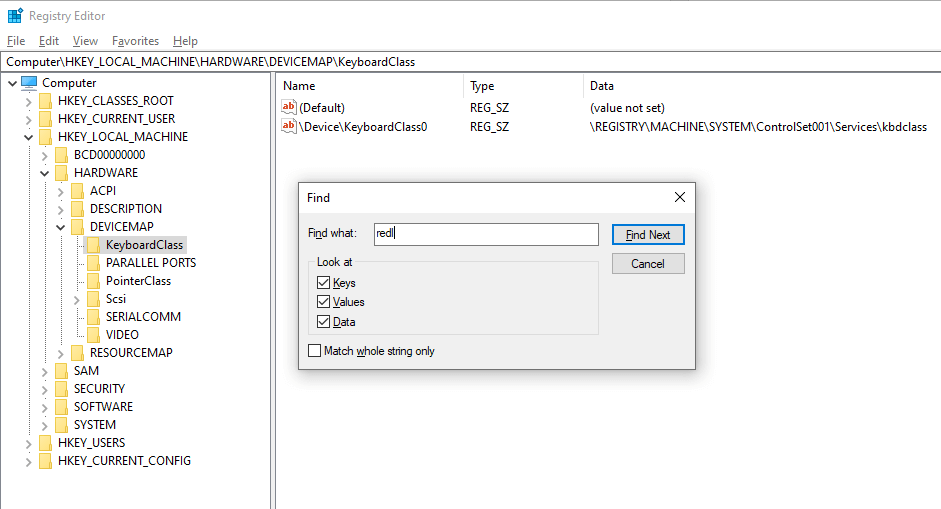
Task: Click the Scsi folder icon
Action: (94, 299)
